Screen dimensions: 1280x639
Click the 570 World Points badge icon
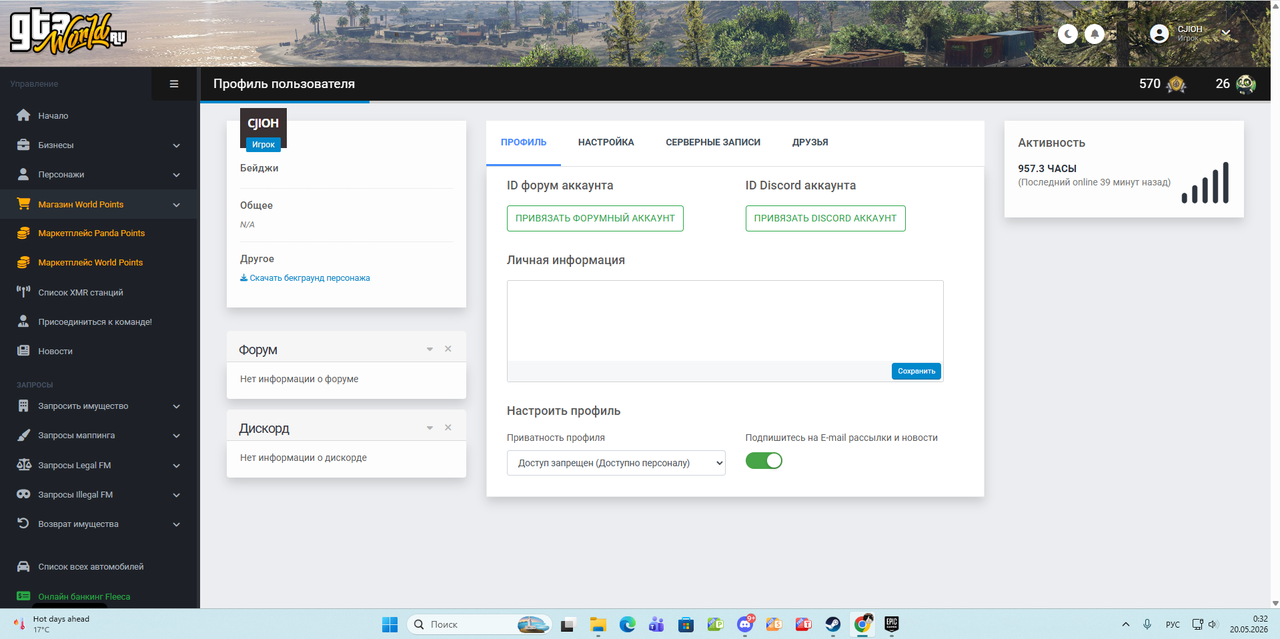pos(1176,84)
